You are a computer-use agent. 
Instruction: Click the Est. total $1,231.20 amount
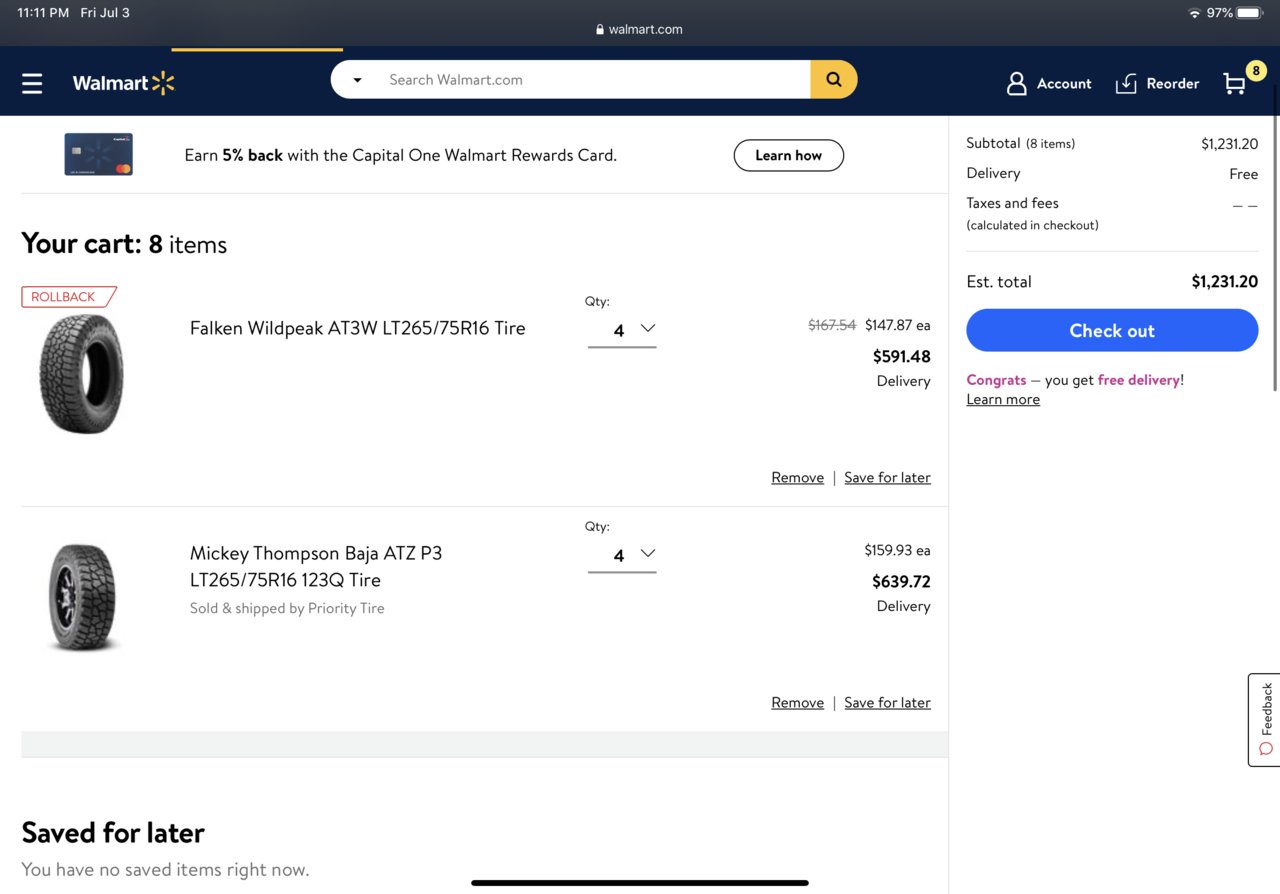point(1224,281)
